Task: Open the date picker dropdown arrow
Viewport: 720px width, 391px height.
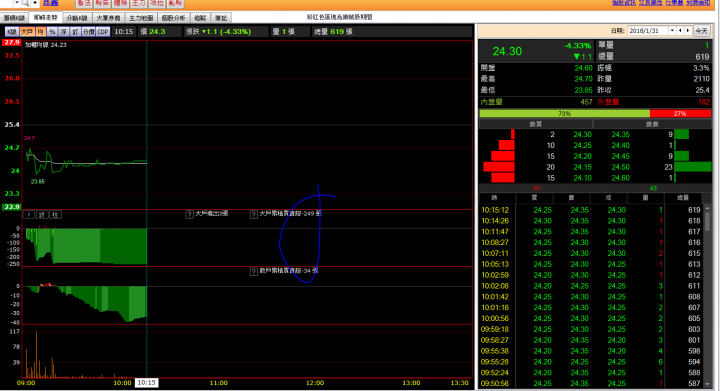Action: tap(672, 31)
